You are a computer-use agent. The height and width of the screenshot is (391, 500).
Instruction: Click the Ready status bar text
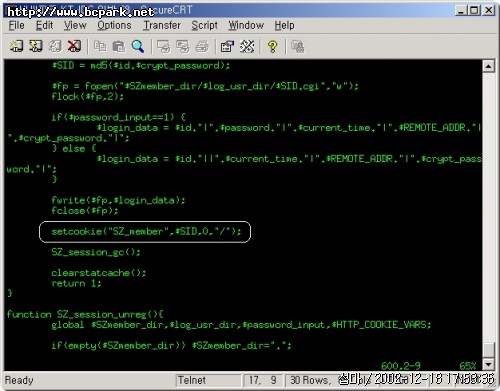click(x=19, y=380)
